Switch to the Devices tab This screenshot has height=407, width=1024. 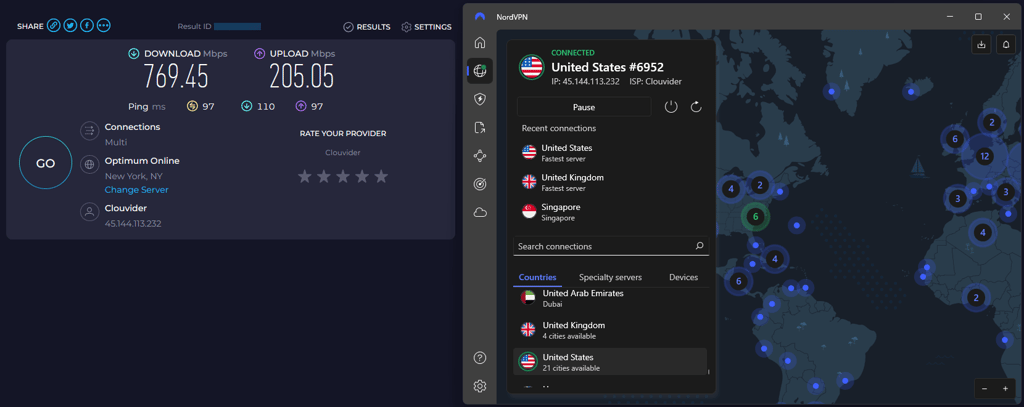(x=684, y=277)
